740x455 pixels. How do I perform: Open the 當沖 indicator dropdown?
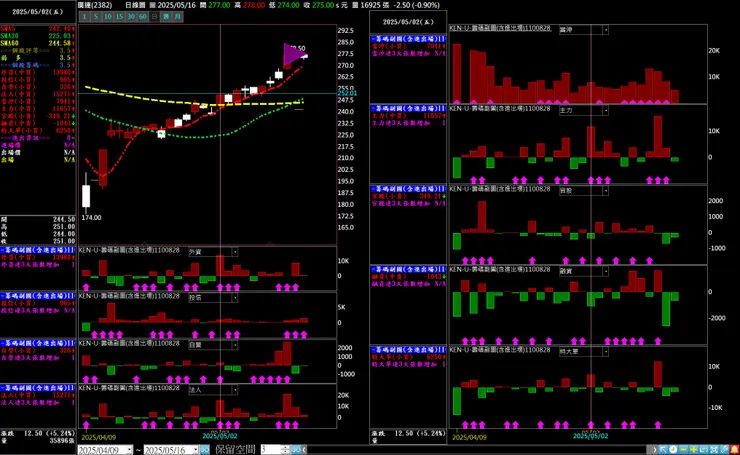pos(605,30)
